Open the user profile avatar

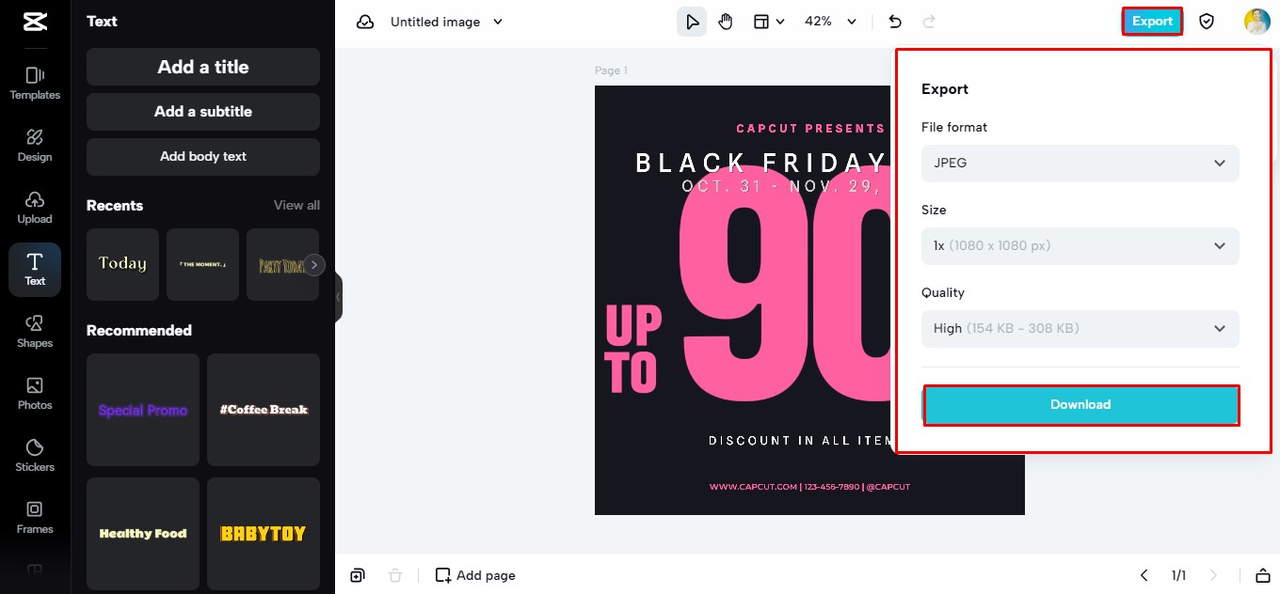[x=1257, y=21]
